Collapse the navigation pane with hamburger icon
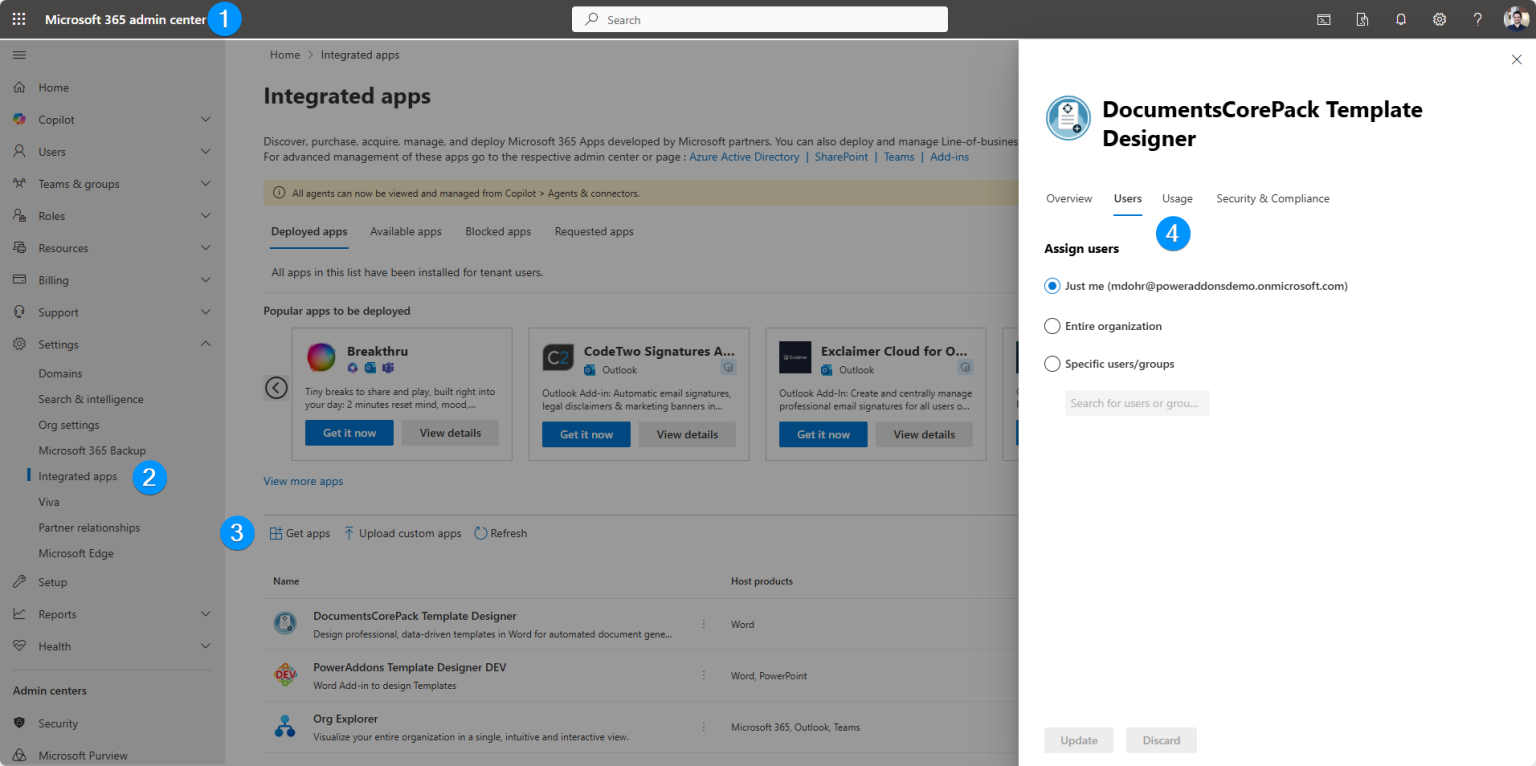 pyautogui.click(x=18, y=55)
